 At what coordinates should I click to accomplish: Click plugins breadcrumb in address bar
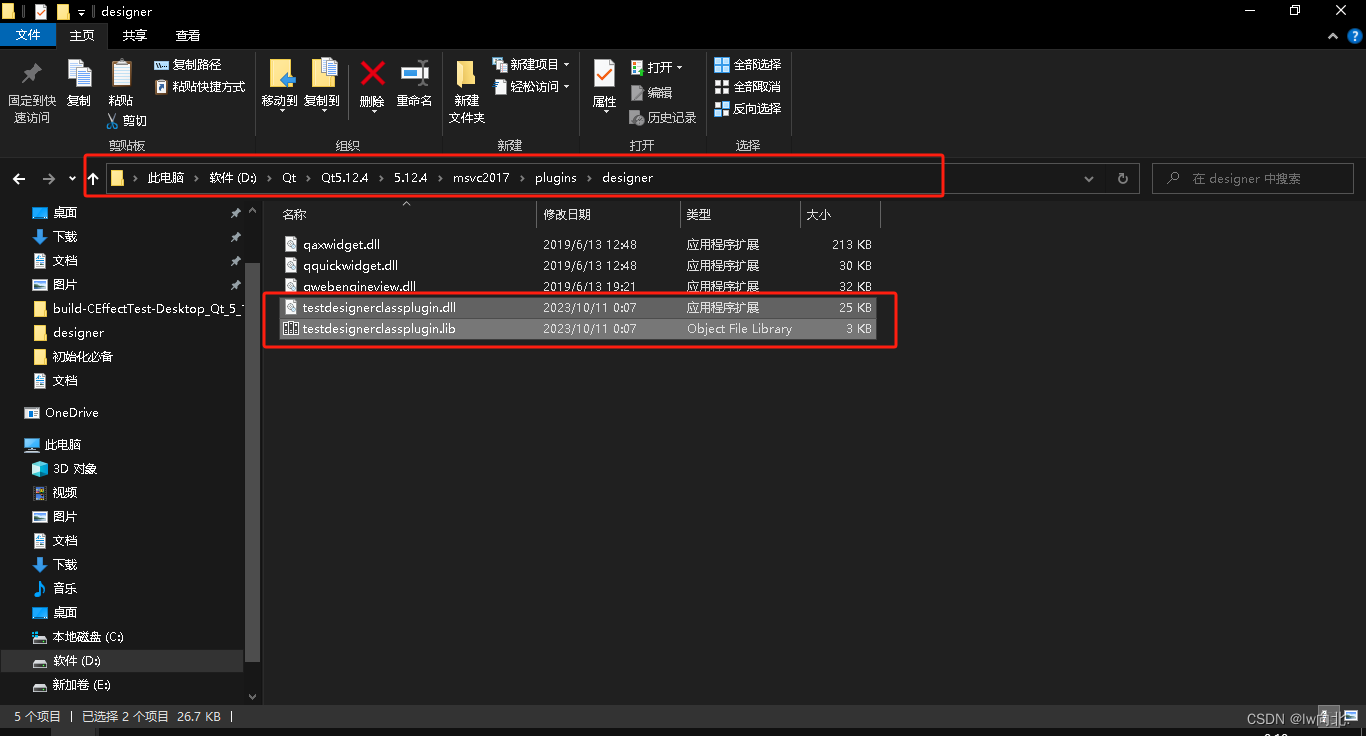click(556, 178)
